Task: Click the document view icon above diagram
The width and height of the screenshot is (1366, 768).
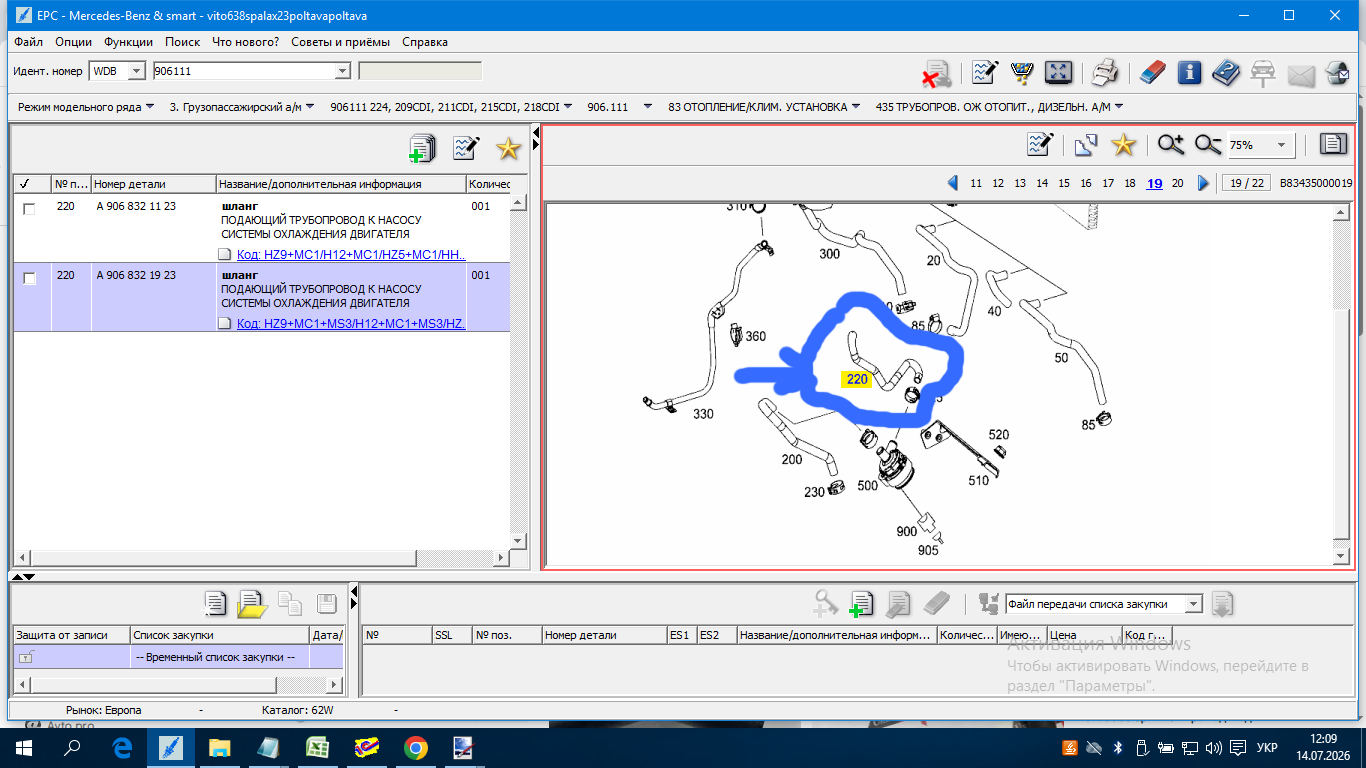Action: click(1333, 145)
